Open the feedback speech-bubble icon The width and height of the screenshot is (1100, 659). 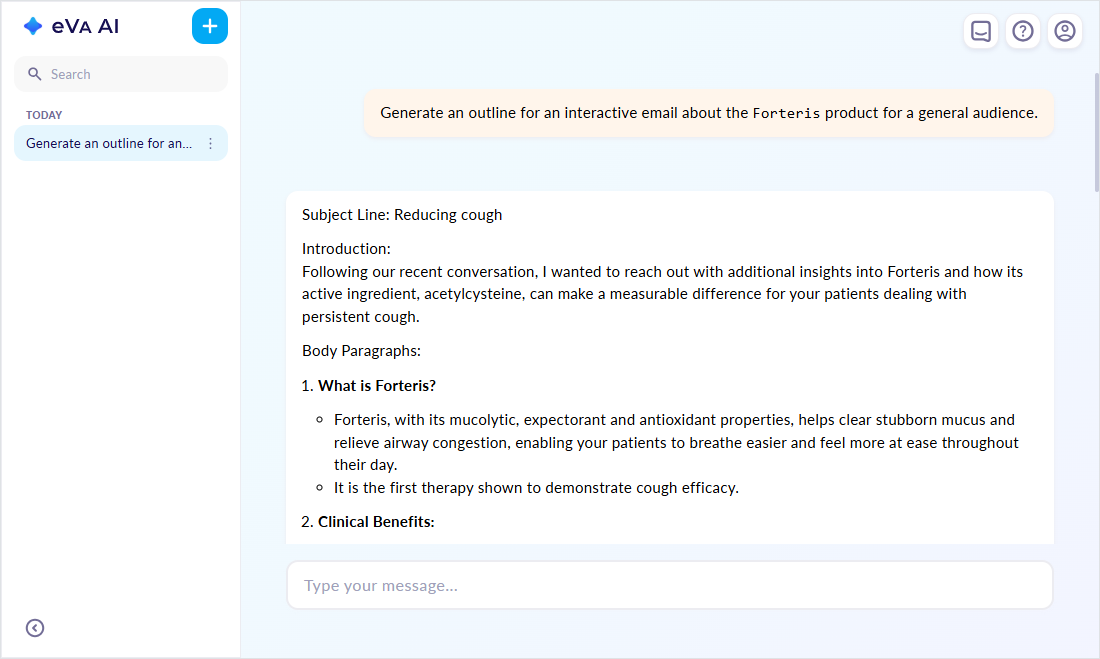pos(981,31)
